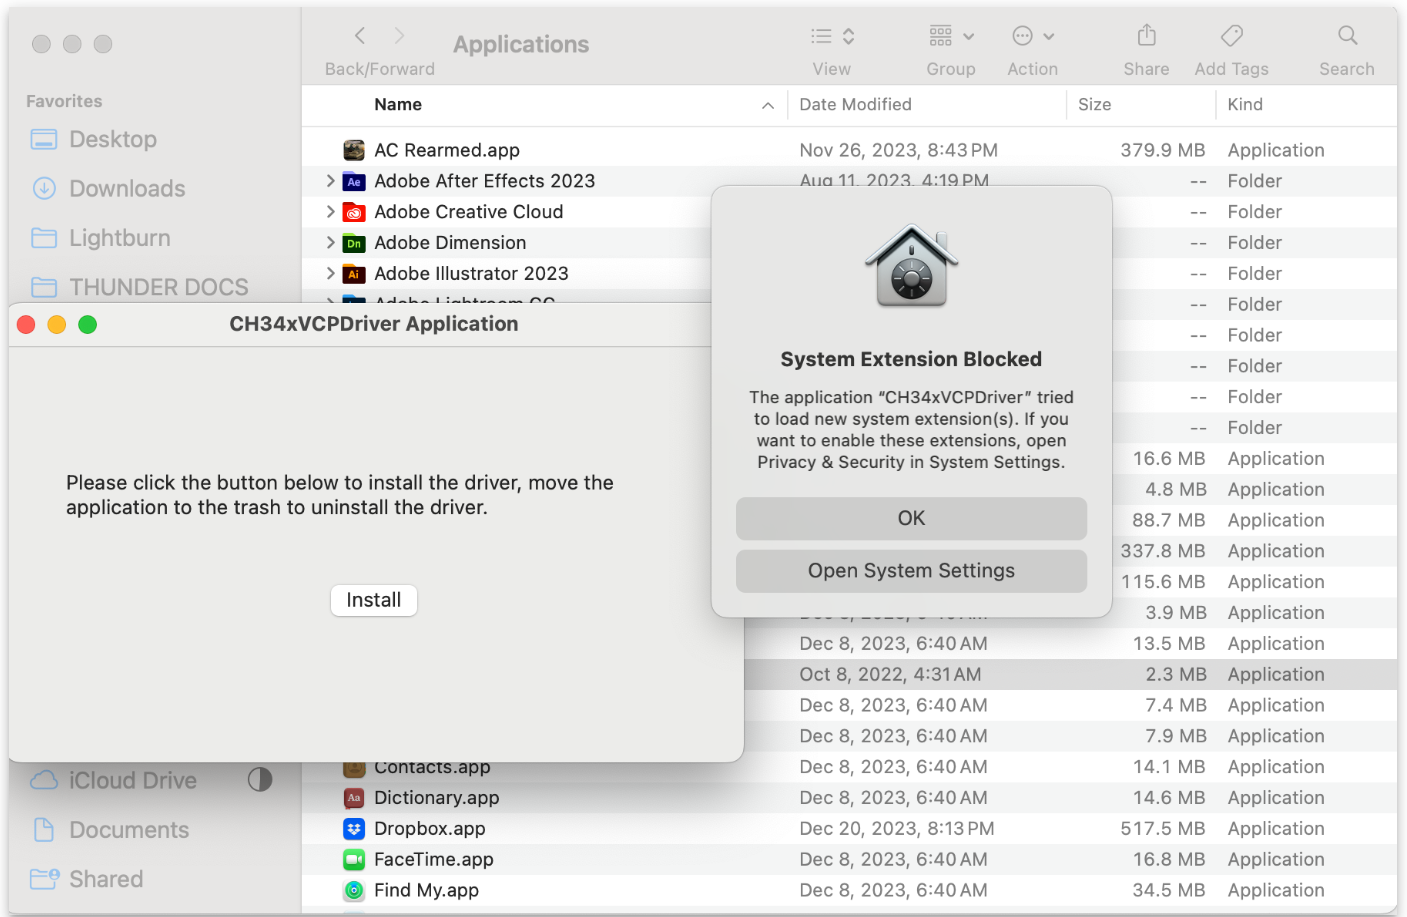The image size is (1407, 917).
Task: Expand the Adobe Illustrator 2023 folder
Action: coord(331,274)
